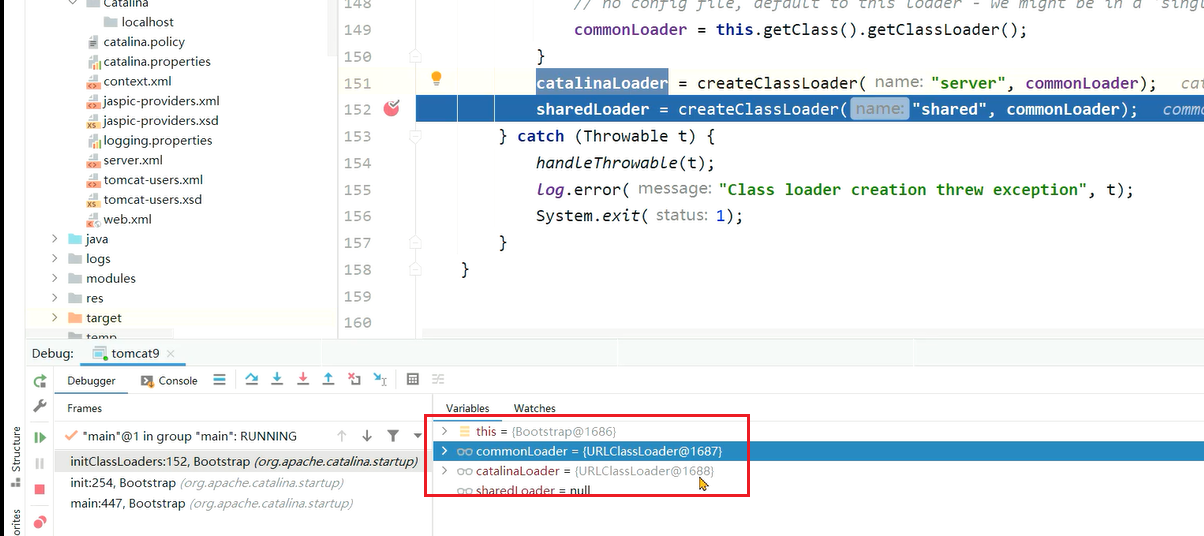Image resolution: width=1204 pixels, height=536 pixels.
Task: Select server.xml in the project tree
Action: tap(132, 160)
